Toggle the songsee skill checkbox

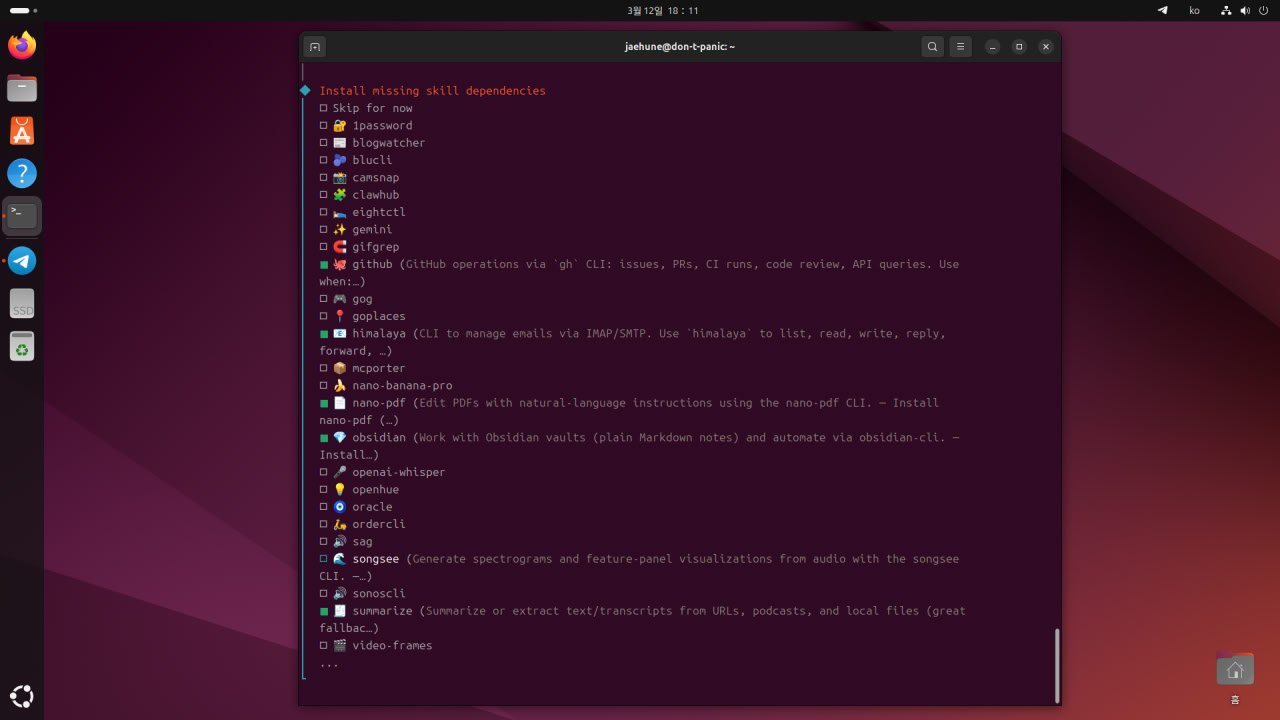[x=324, y=559]
